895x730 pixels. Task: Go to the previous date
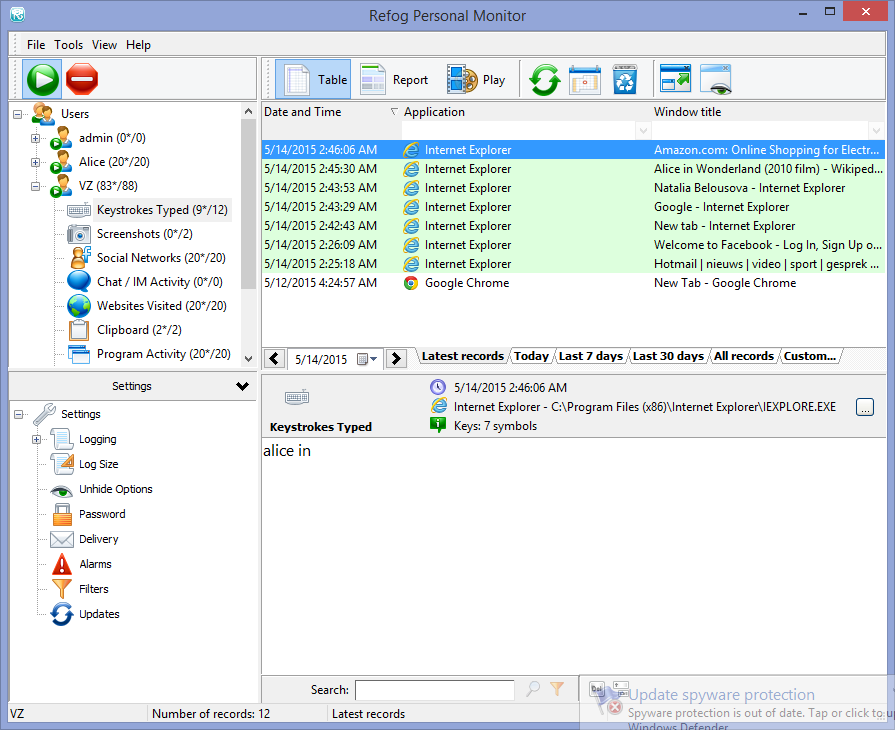(x=275, y=358)
